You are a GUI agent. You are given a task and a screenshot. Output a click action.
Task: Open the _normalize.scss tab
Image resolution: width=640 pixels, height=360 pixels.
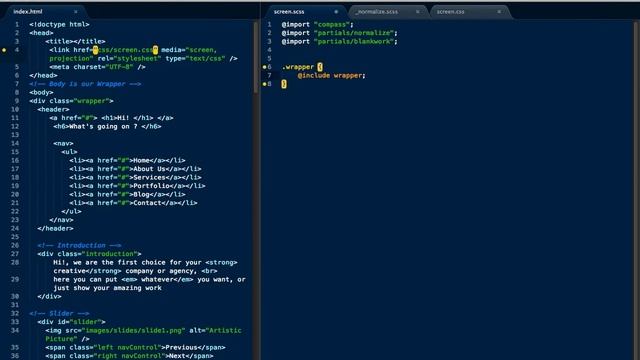pyautogui.click(x=376, y=12)
